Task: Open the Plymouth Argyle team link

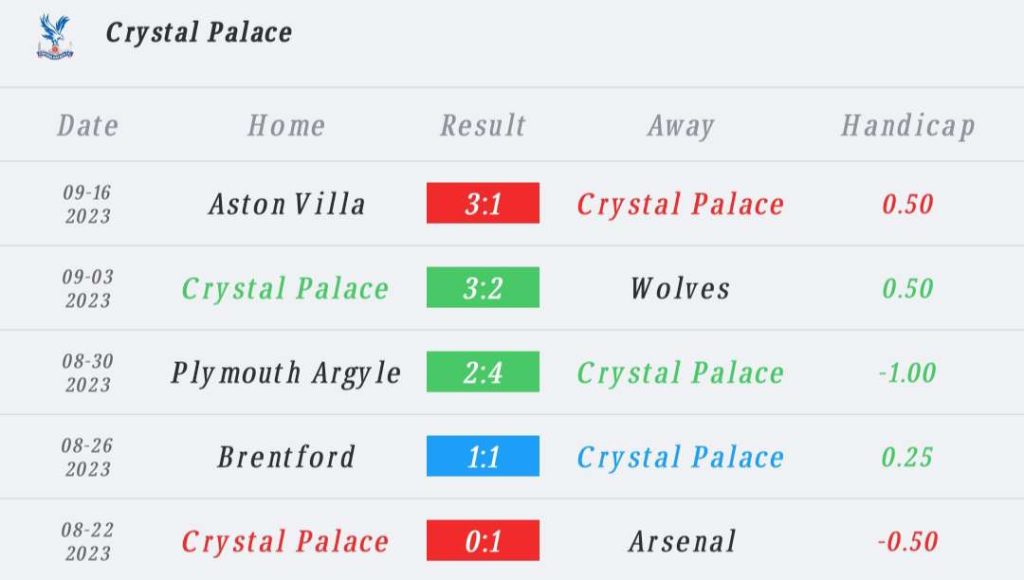Action: point(286,373)
